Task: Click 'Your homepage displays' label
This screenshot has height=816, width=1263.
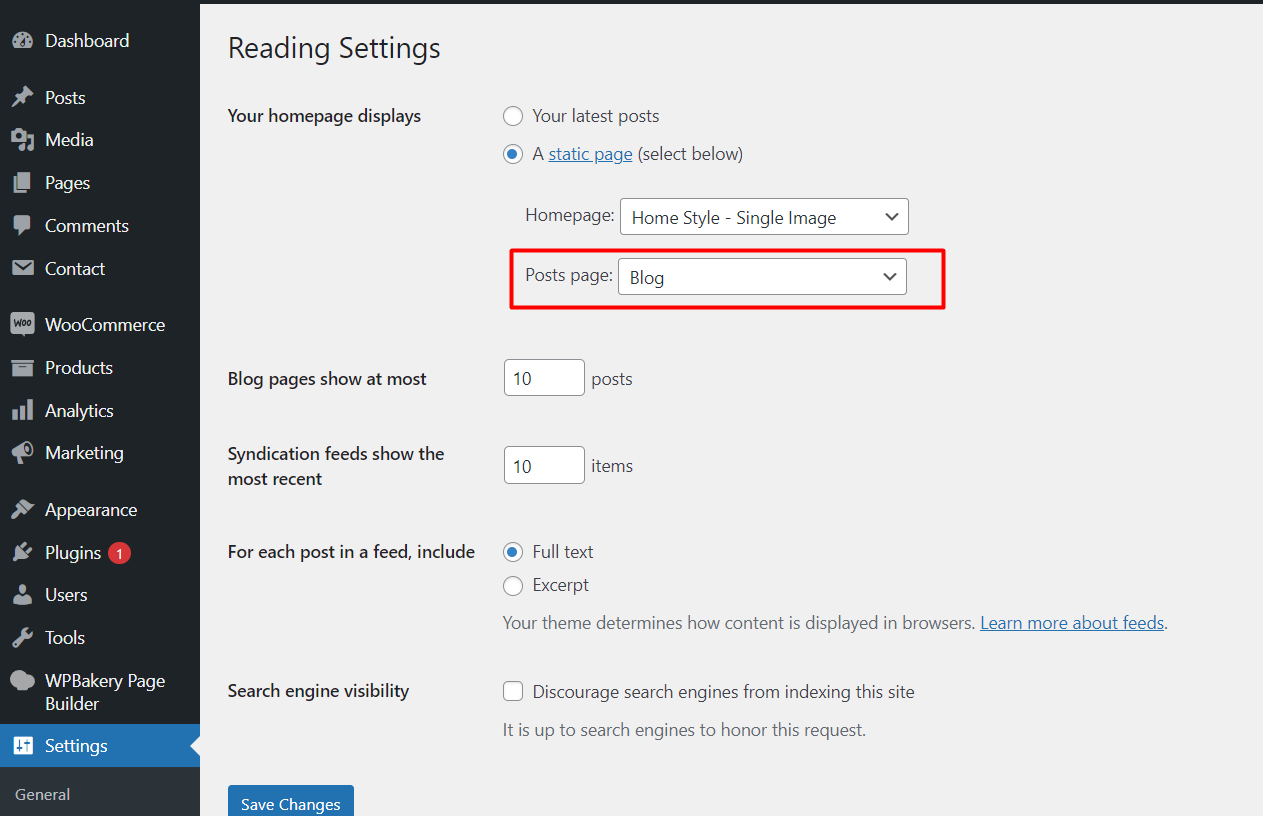Action: point(324,116)
